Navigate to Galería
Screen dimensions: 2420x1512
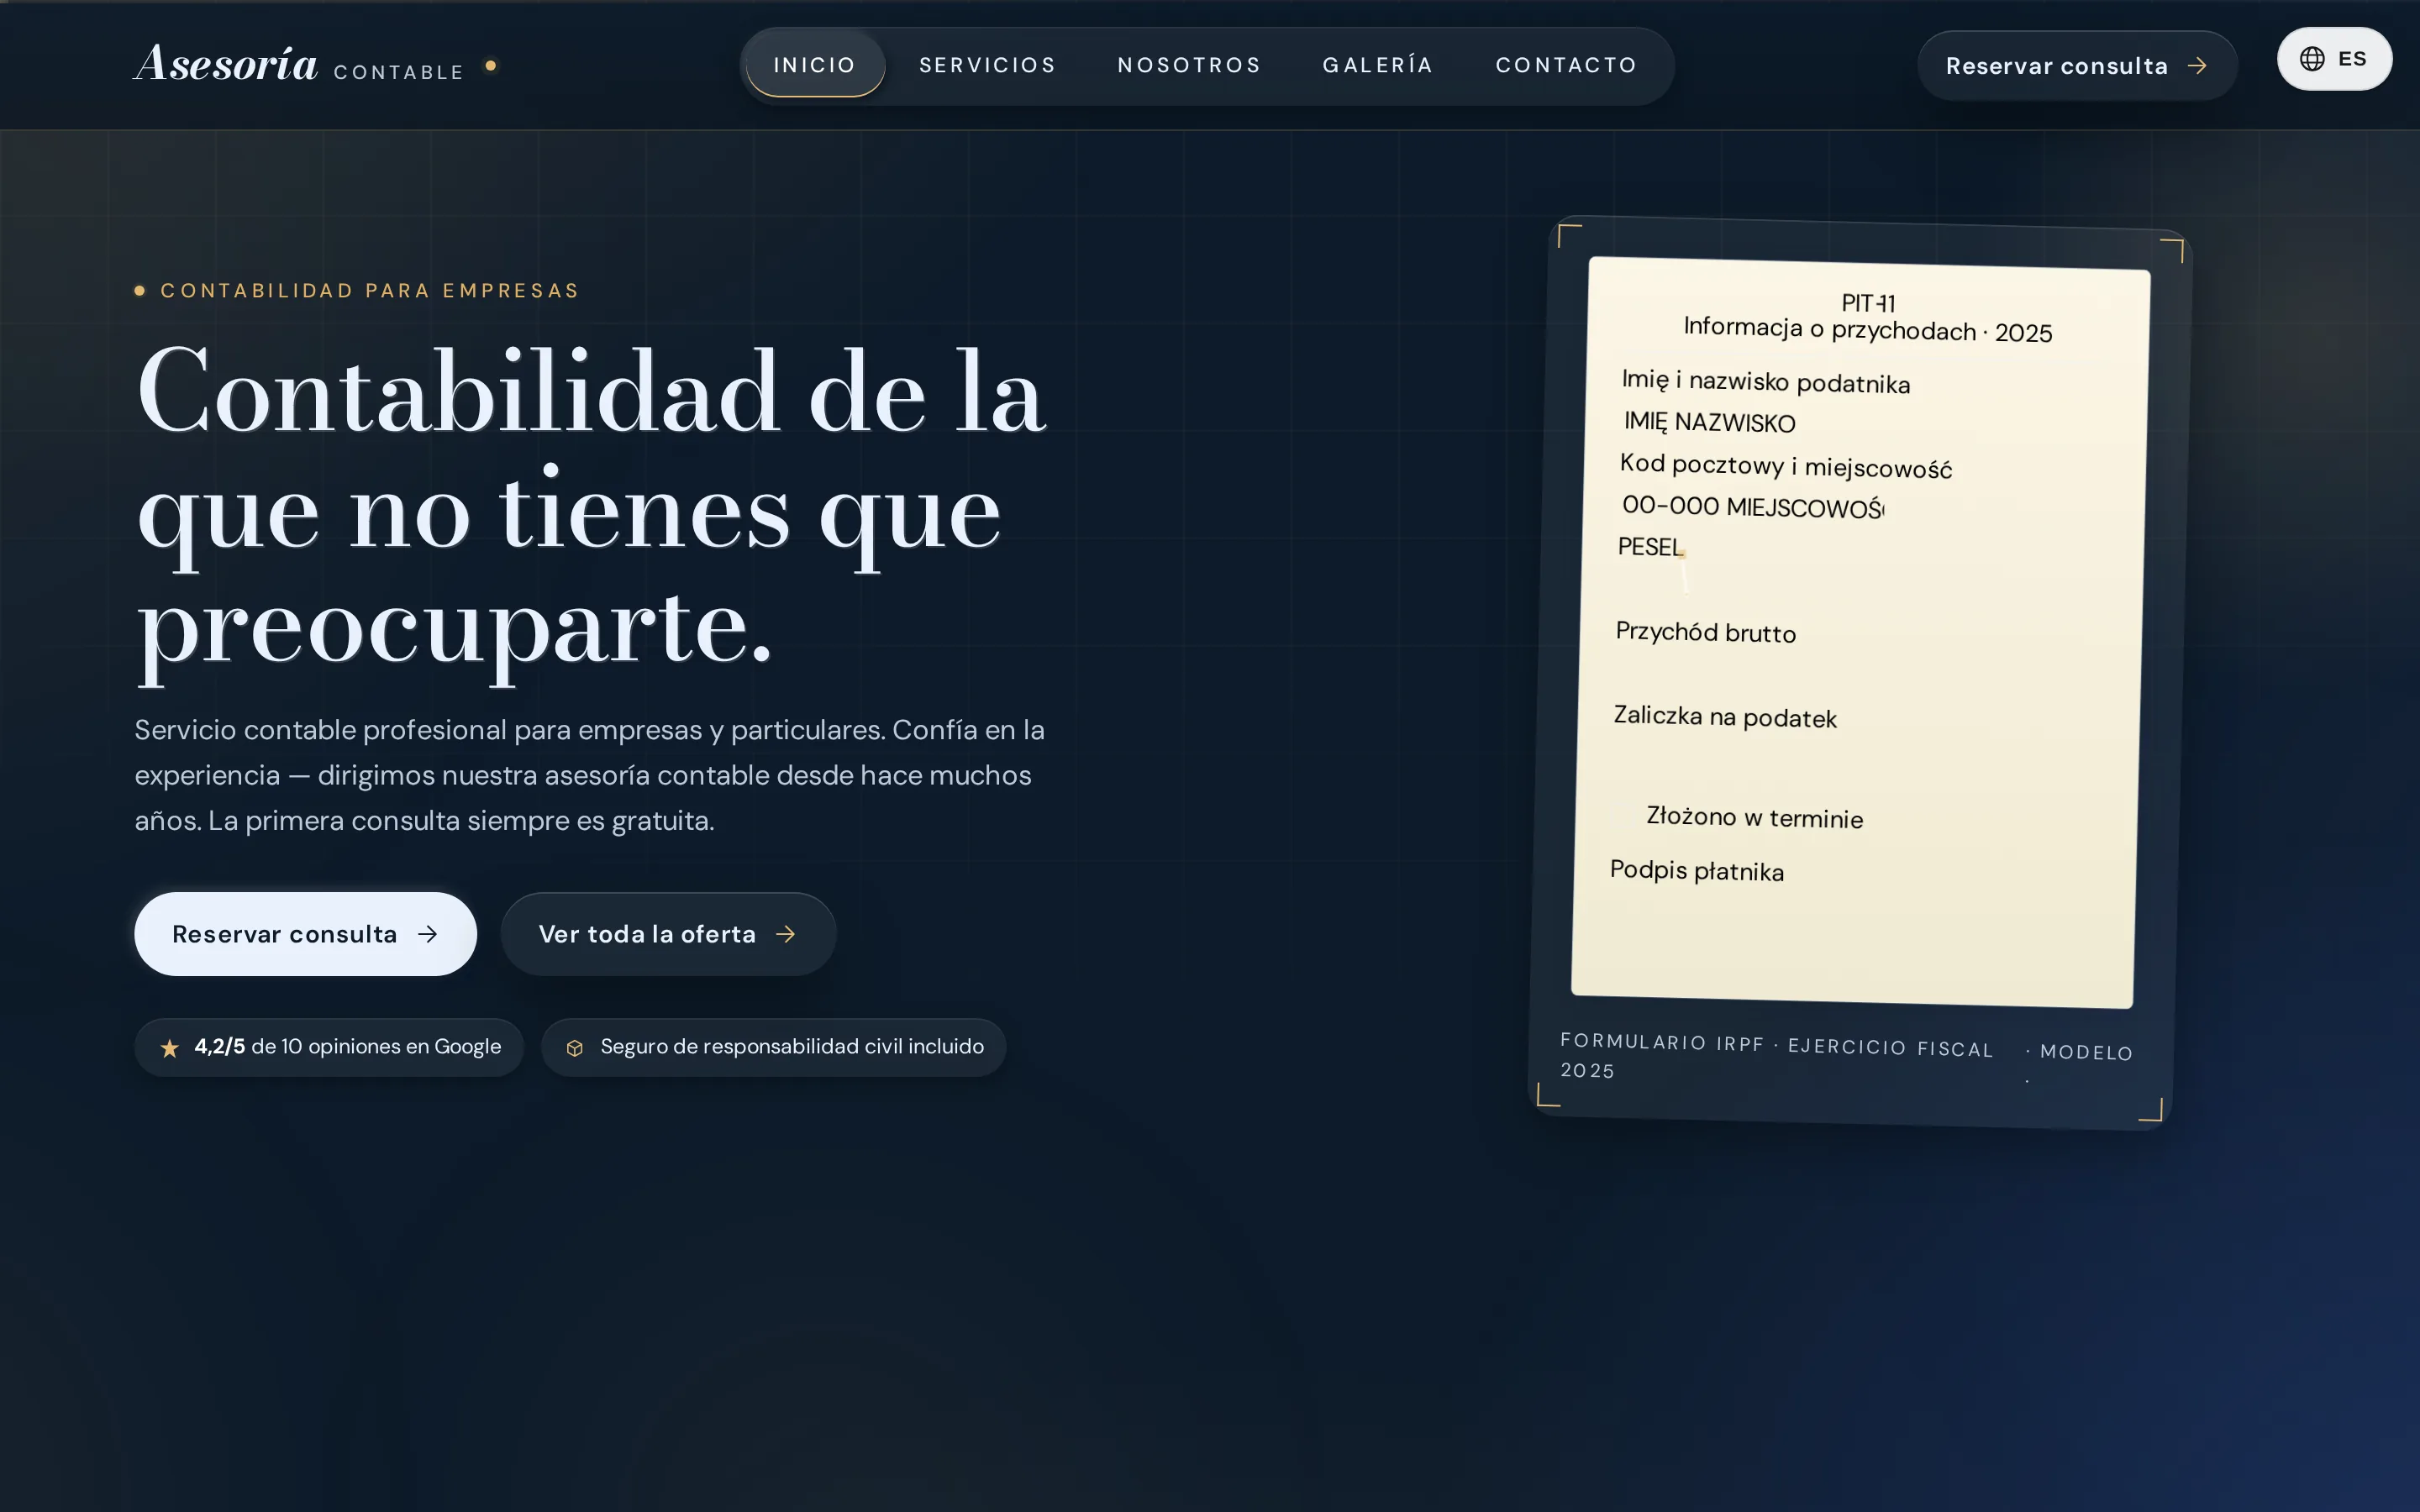click(1378, 65)
